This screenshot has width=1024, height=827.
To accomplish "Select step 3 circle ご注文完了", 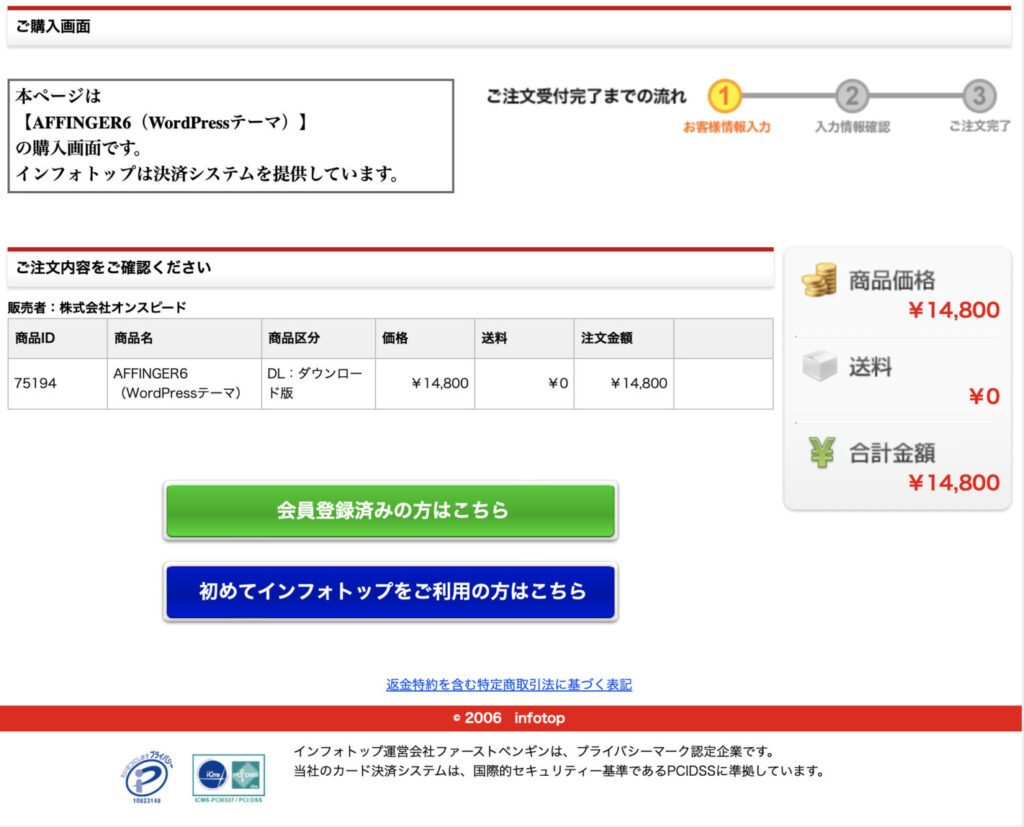I will coord(979,97).
